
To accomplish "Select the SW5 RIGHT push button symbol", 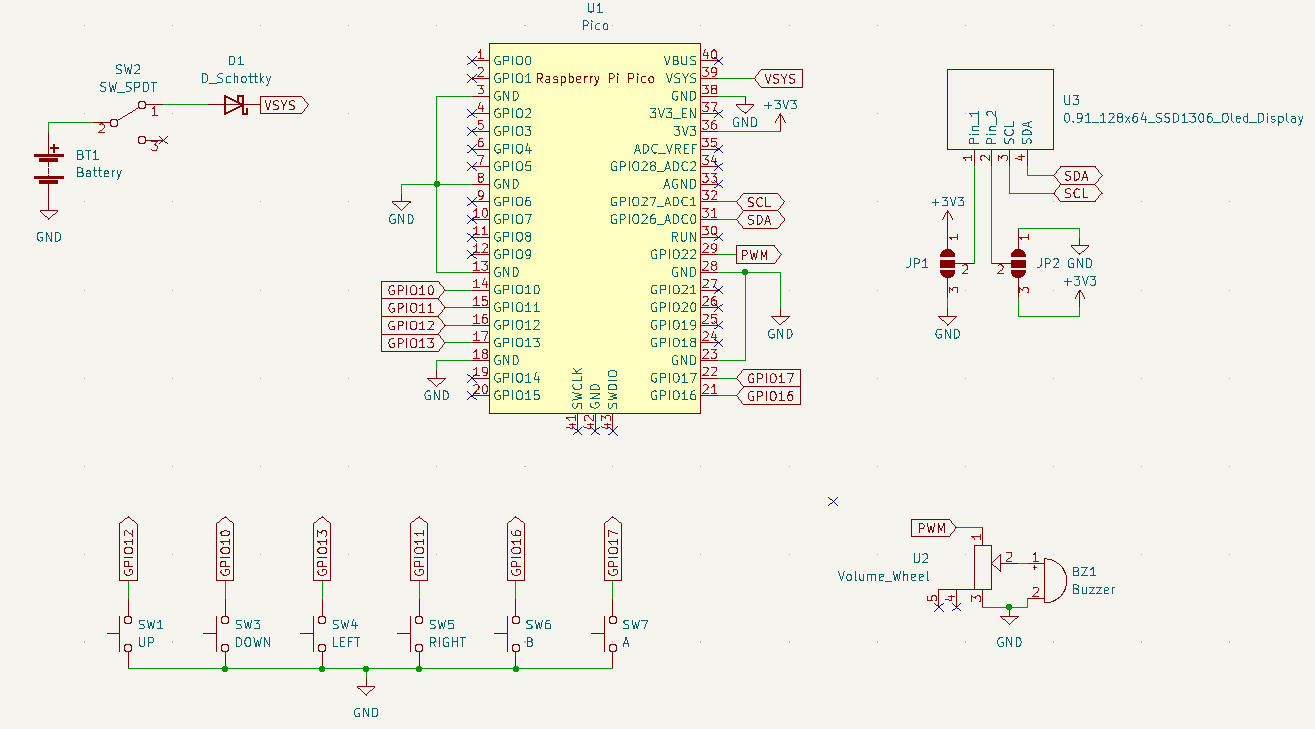I will (415, 632).
